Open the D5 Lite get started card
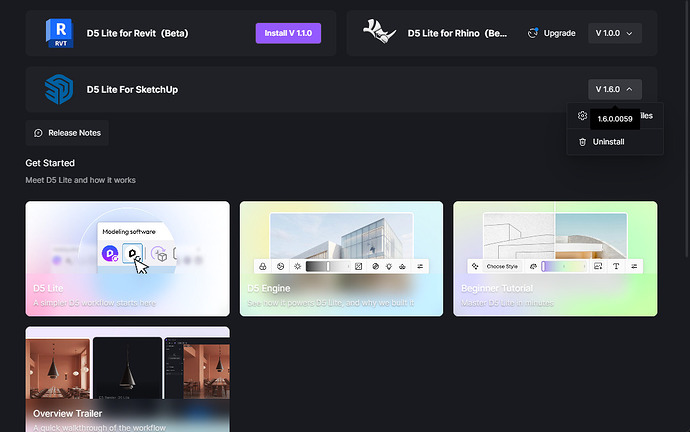Viewport: 690px width, 432px height. pyautogui.click(x=128, y=259)
